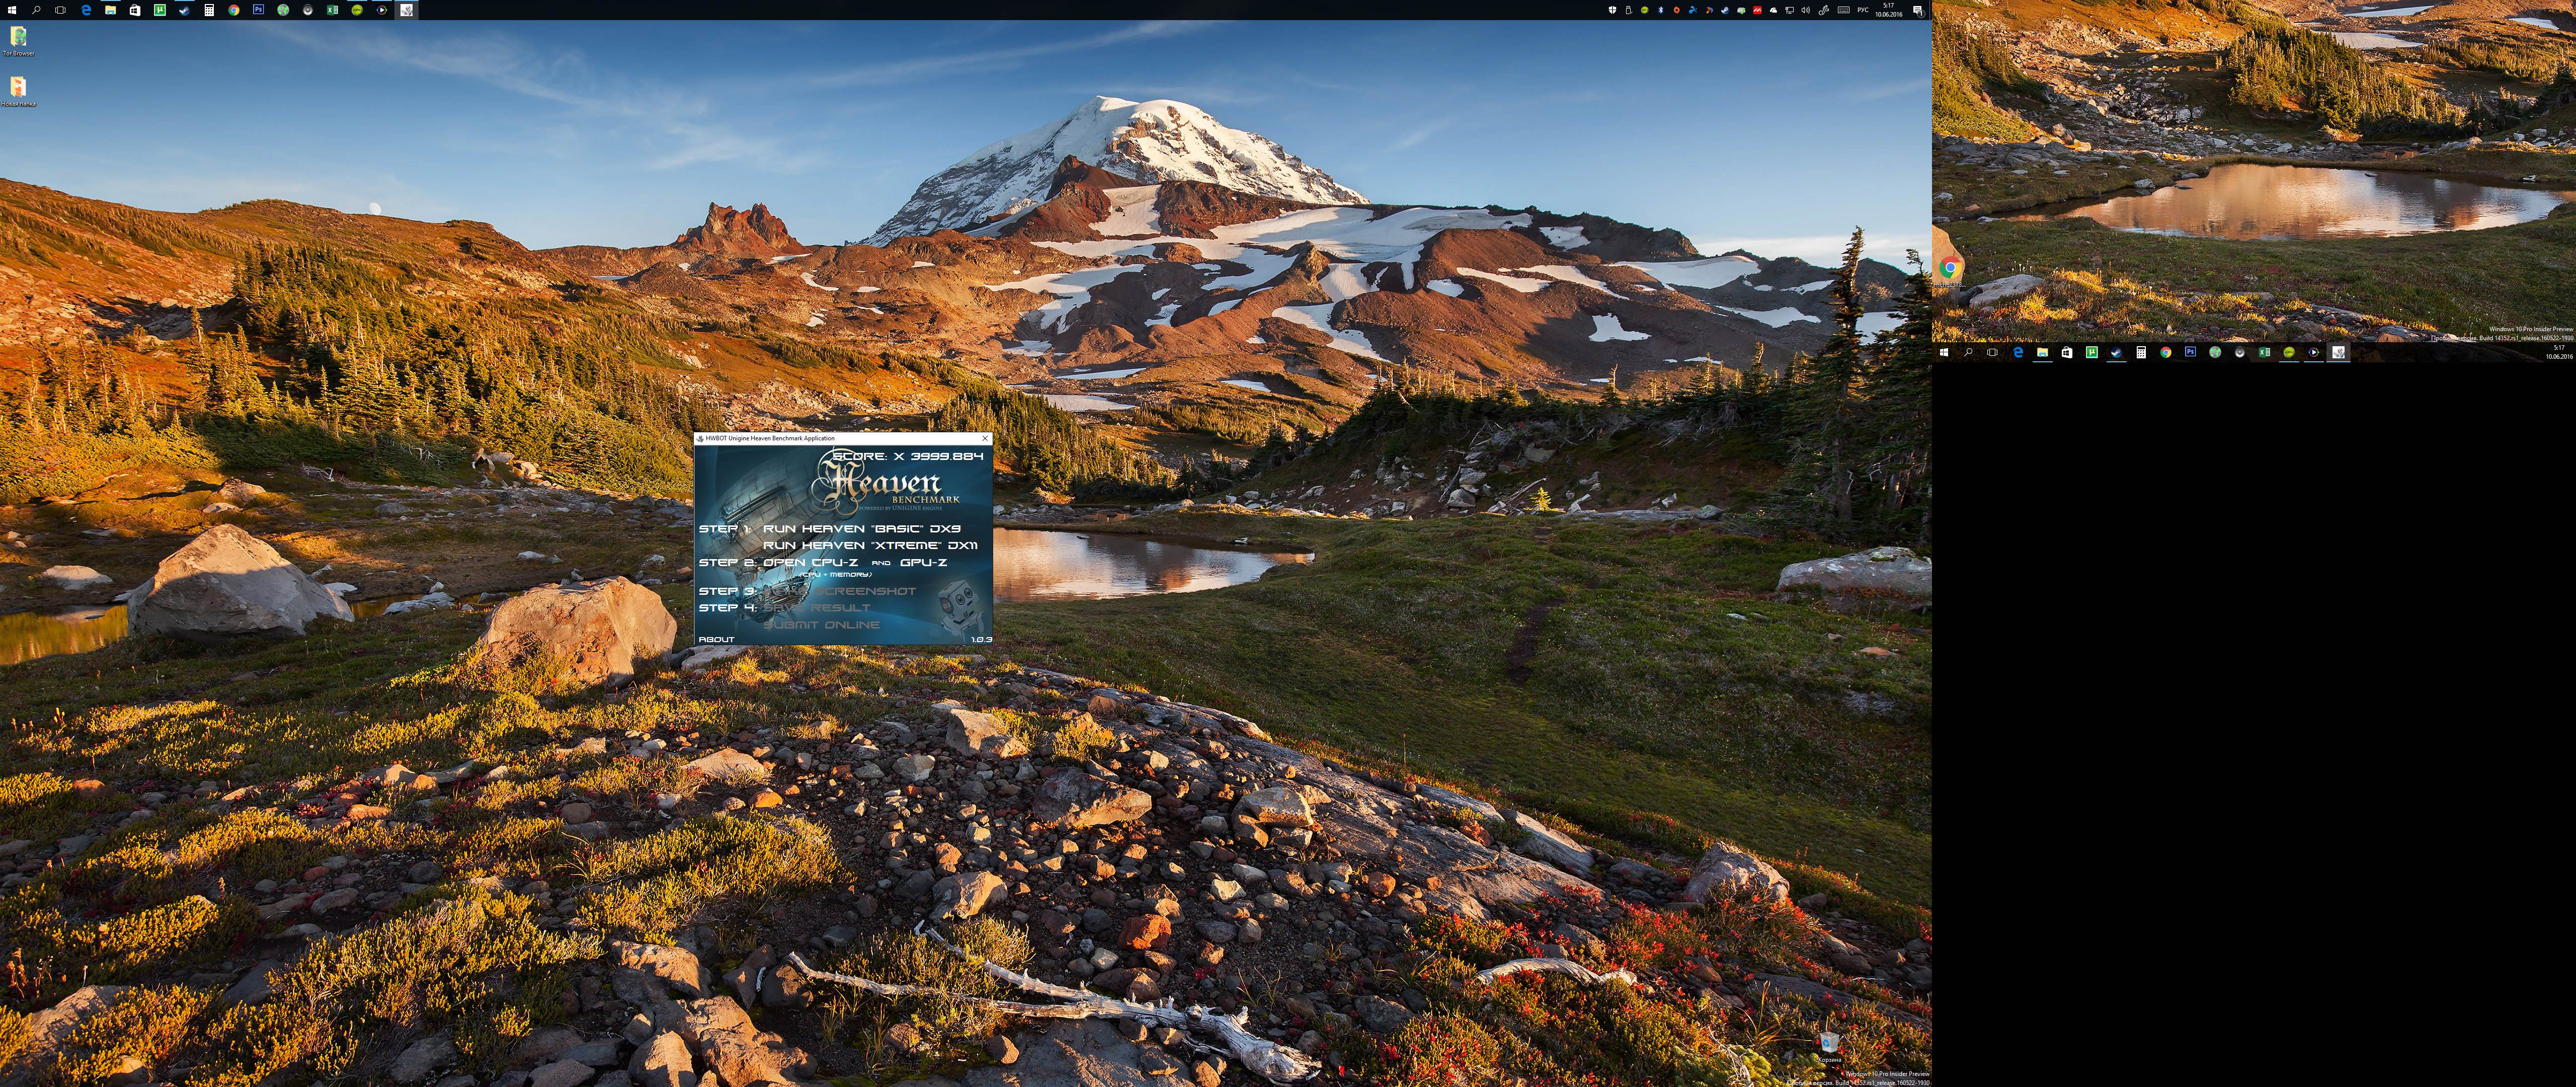Select the Новая папка desktop folder

18,91
